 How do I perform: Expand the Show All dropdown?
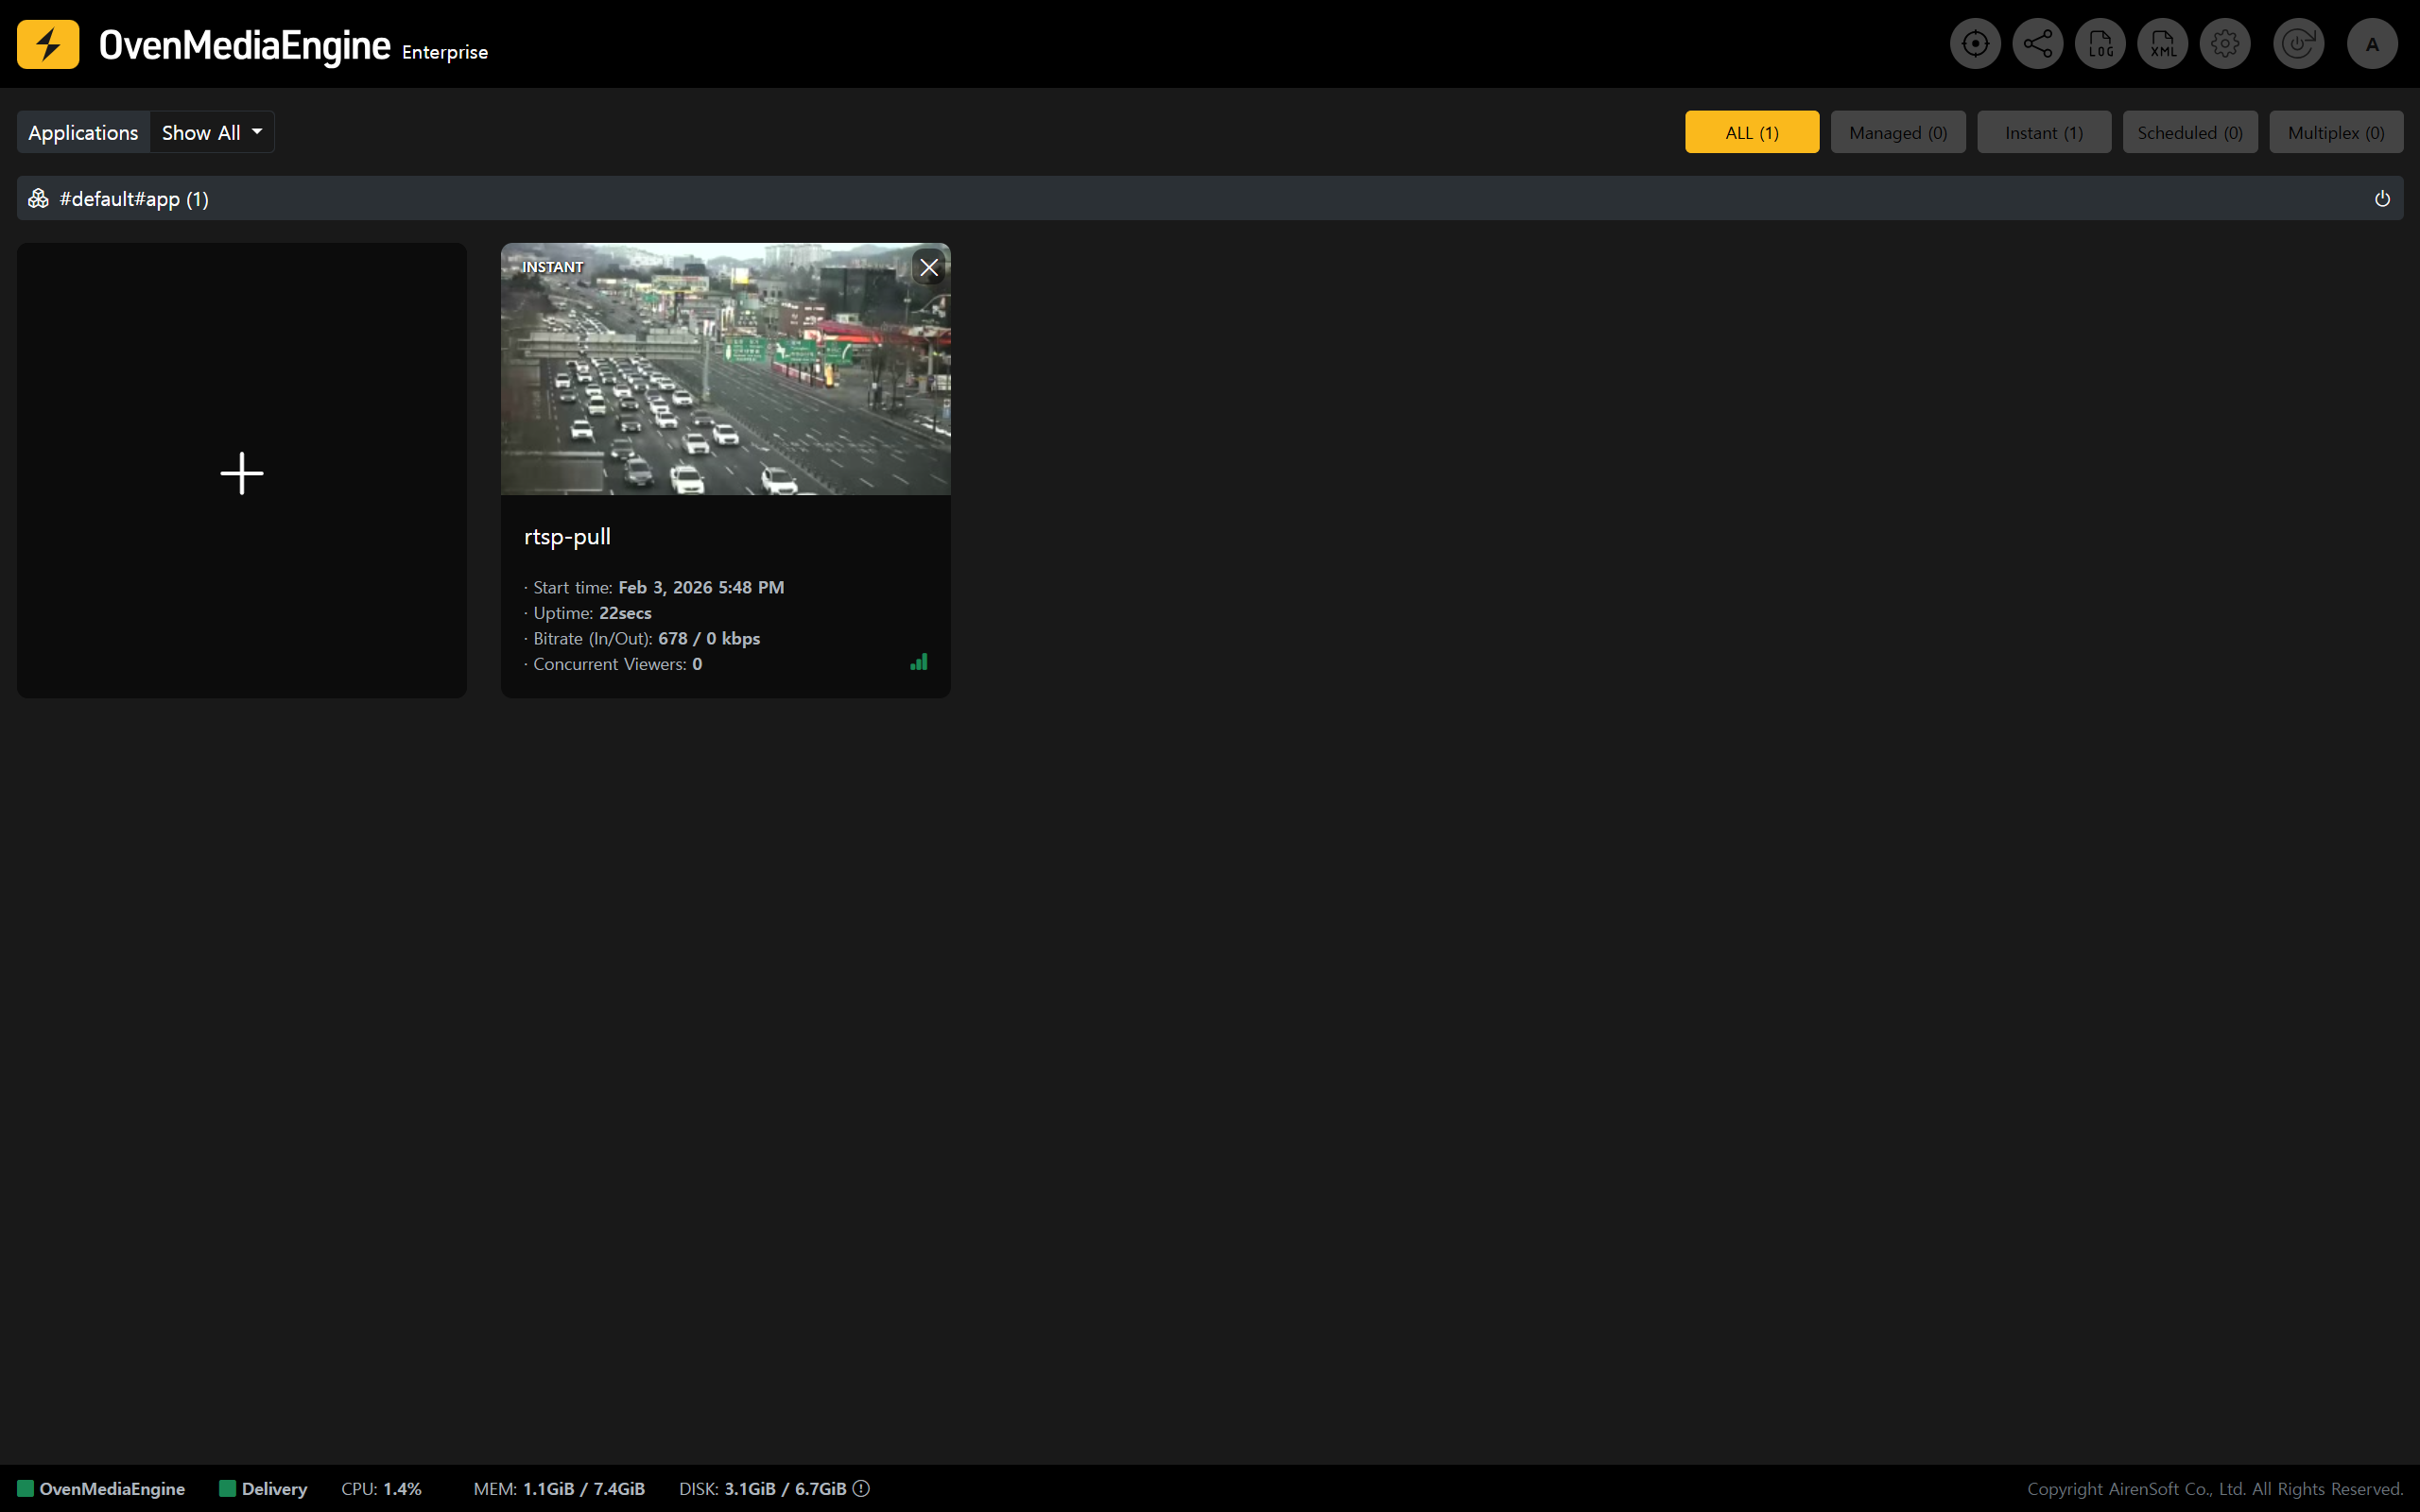pos(212,132)
